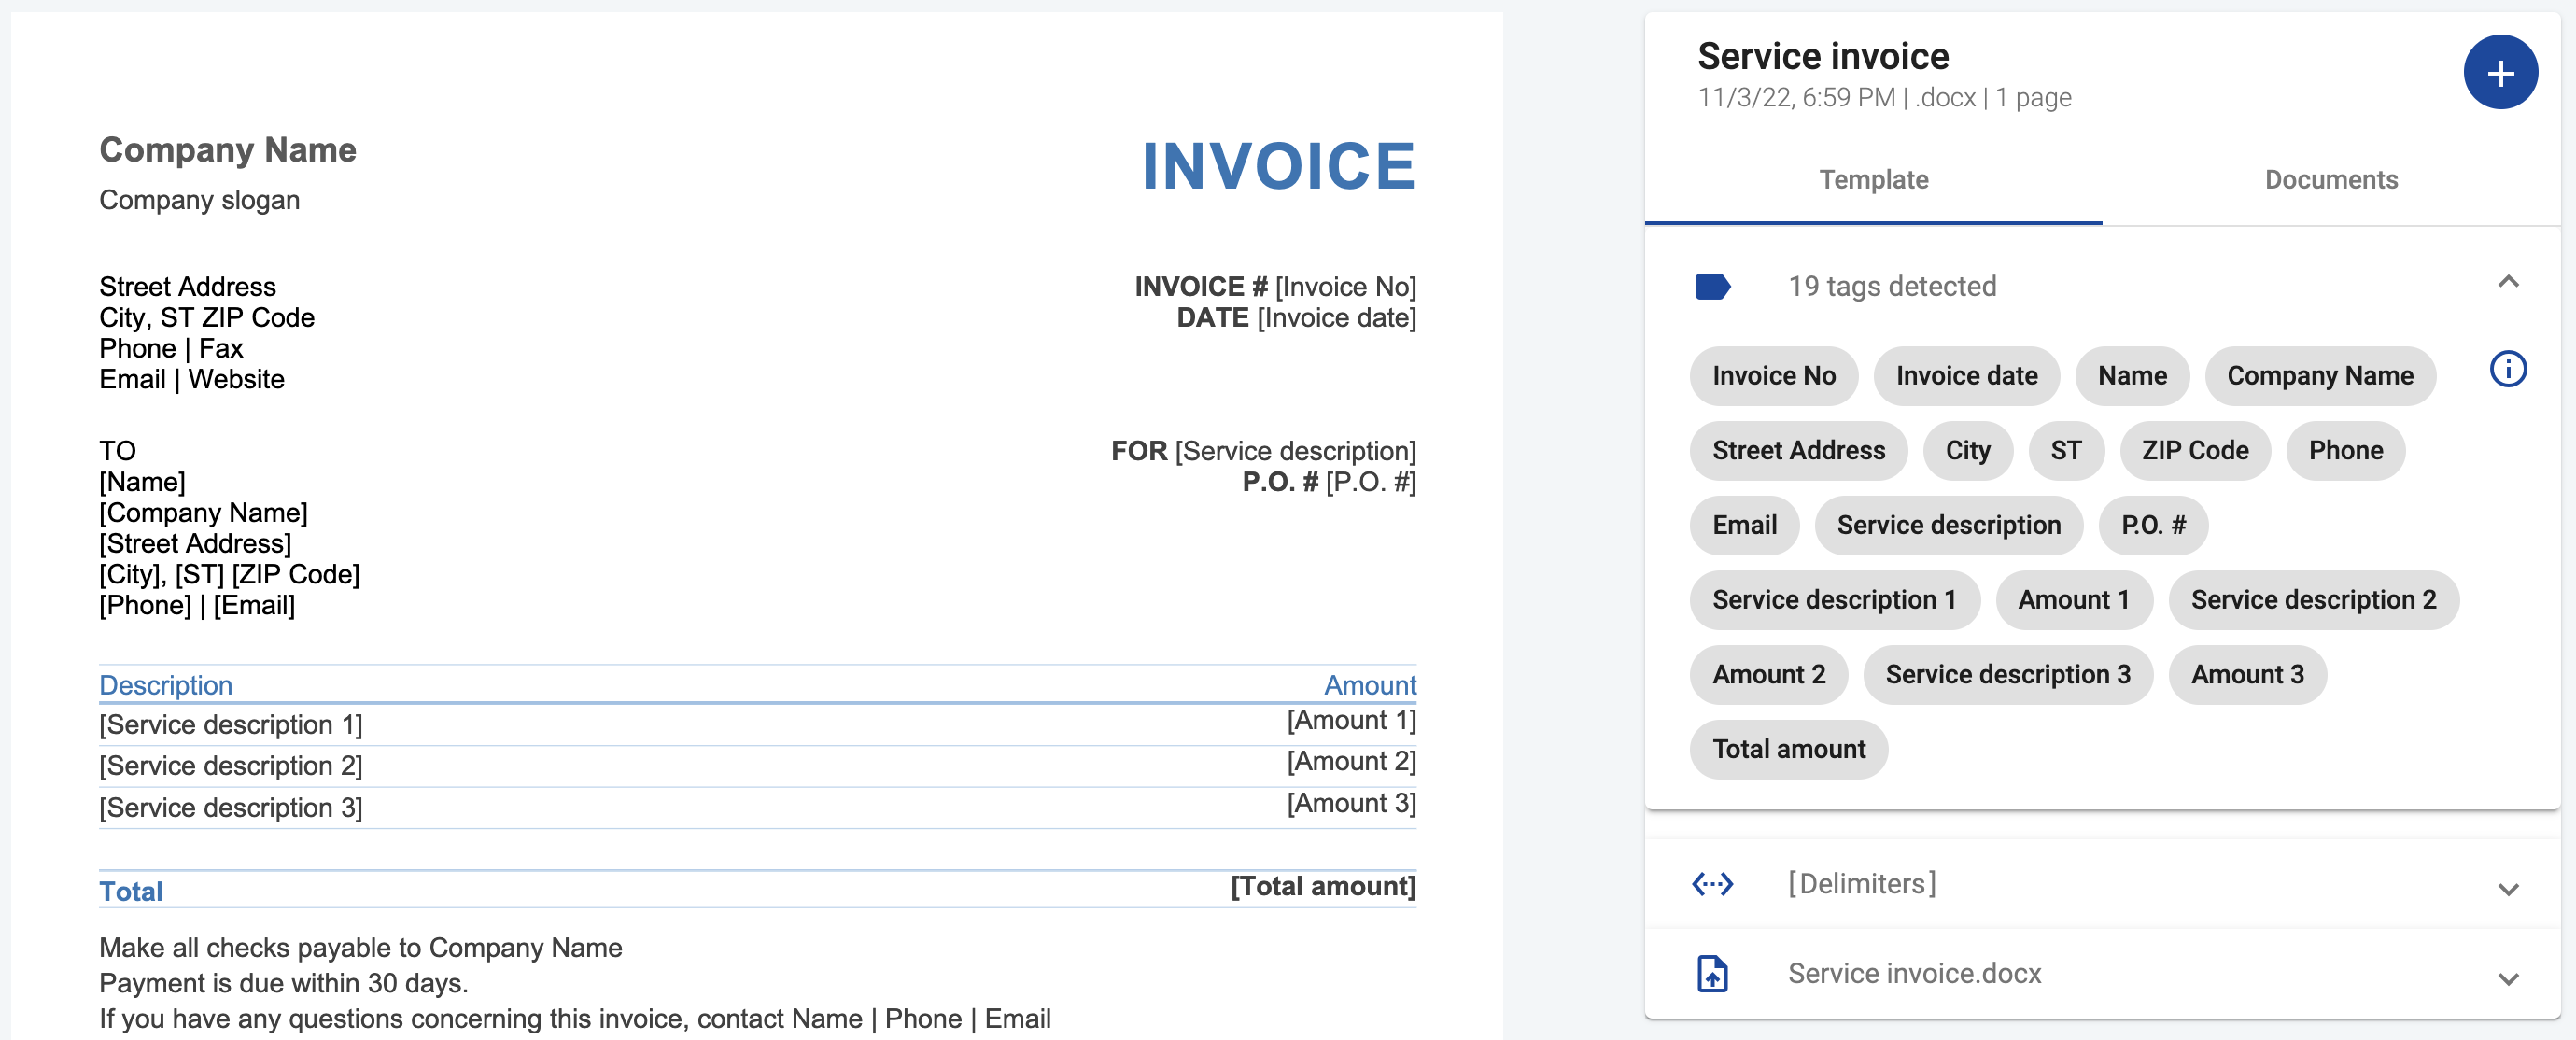Click the [P.O. #] placeholder in the preview
This screenshot has height=1040, width=2576.
pos(1370,482)
